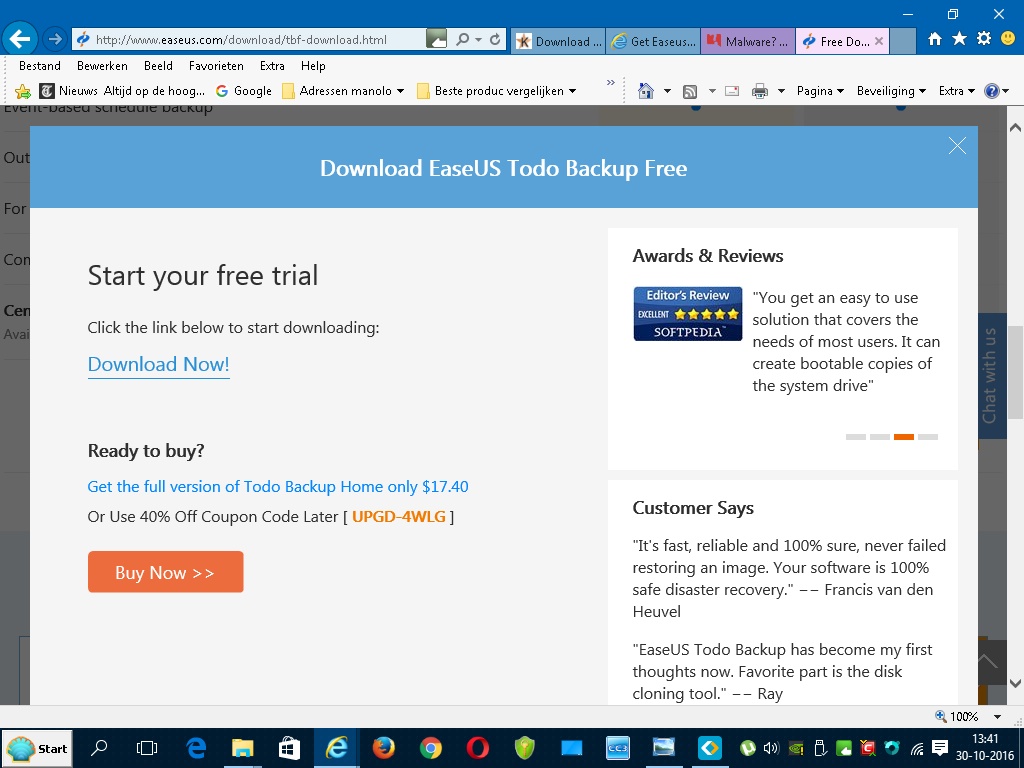Expand the Pagina dropdown menu
1024x768 pixels.
820,91
